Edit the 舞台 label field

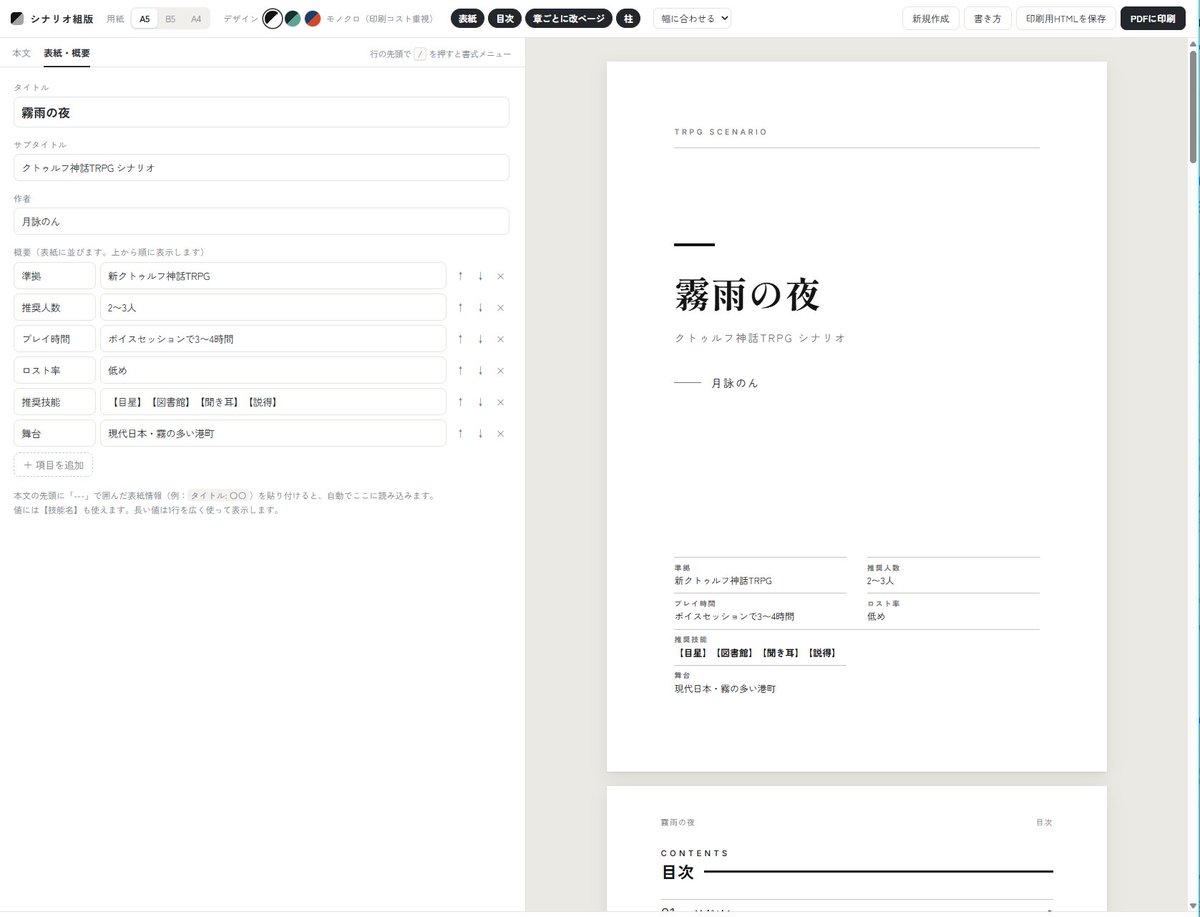pyautogui.click(x=54, y=433)
